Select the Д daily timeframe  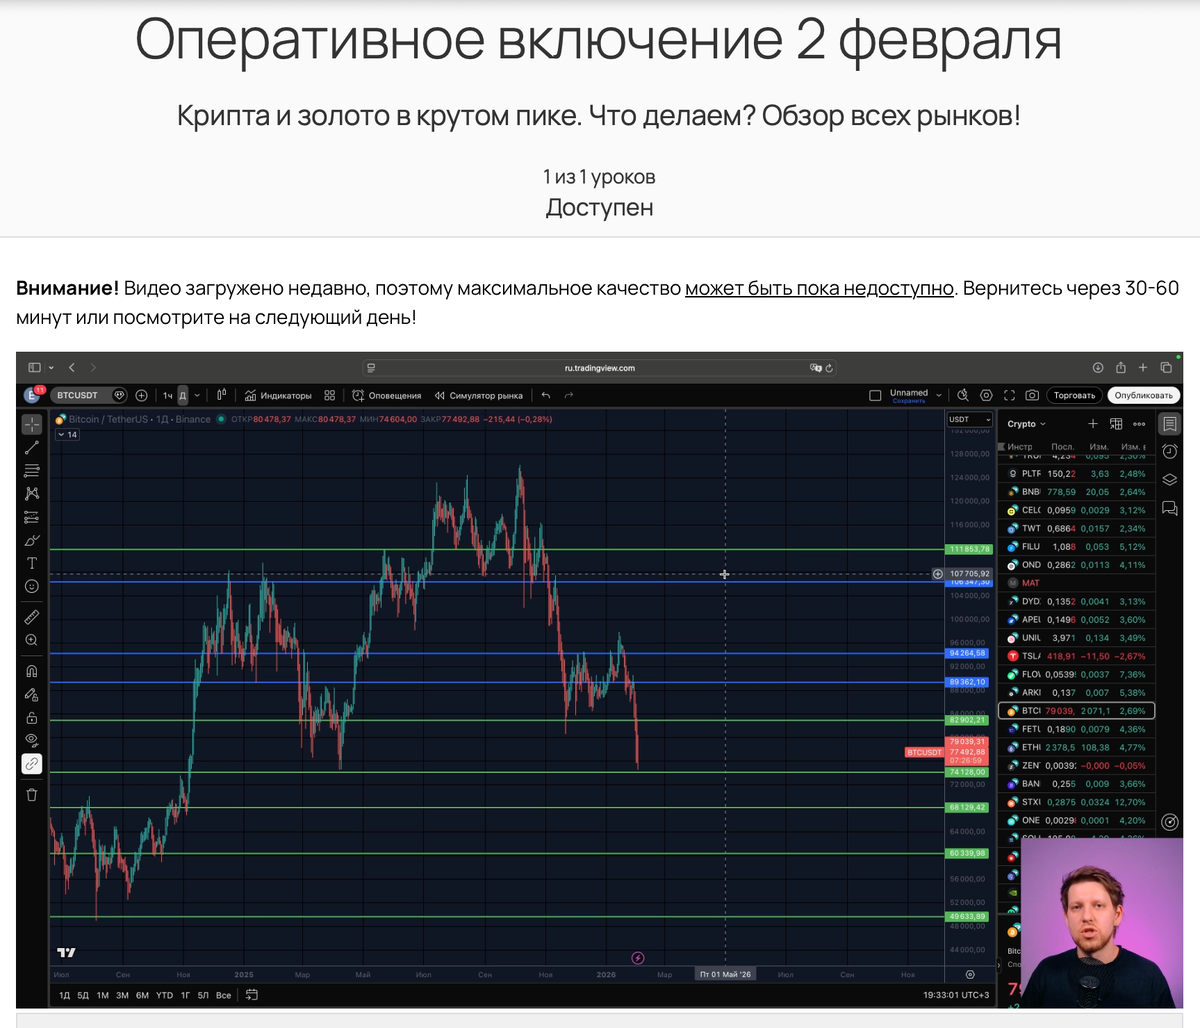[x=182, y=395]
